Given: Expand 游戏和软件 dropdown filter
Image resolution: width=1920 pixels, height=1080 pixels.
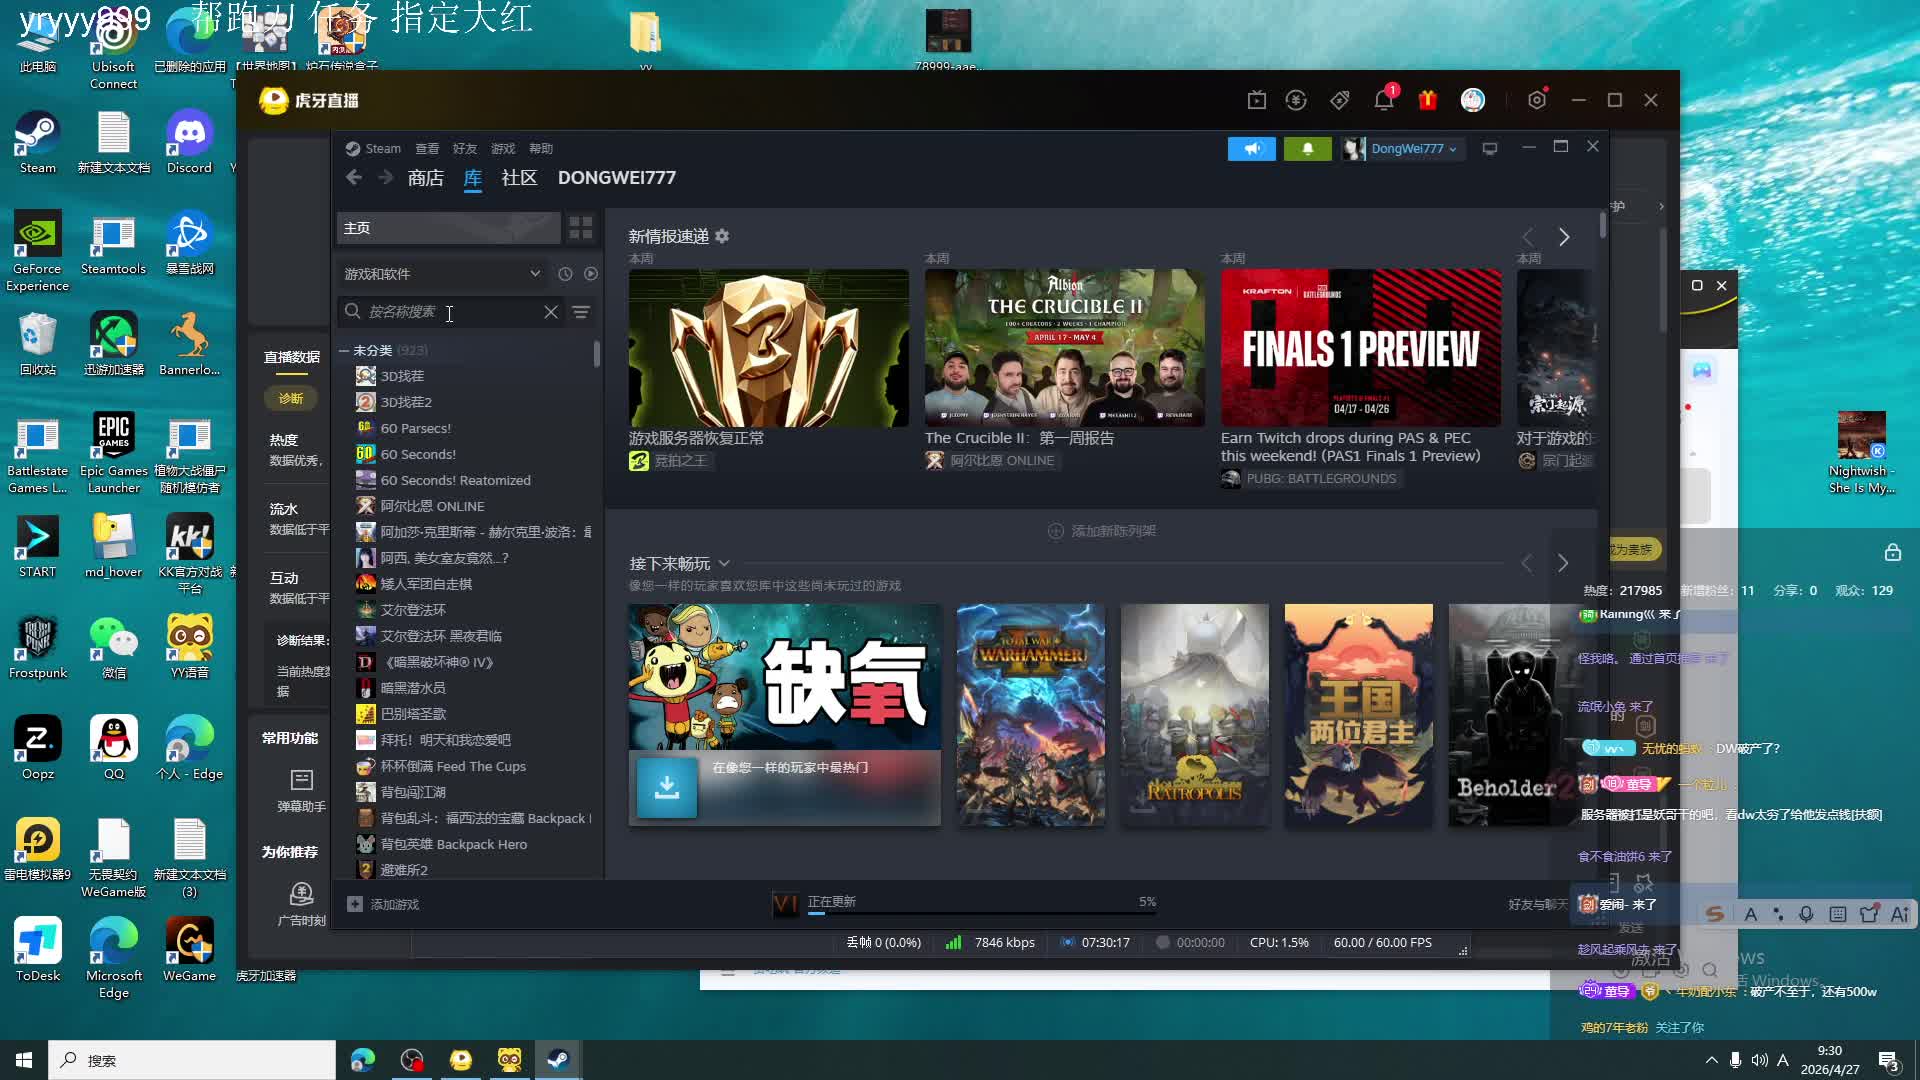Looking at the screenshot, I should point(441,274).
